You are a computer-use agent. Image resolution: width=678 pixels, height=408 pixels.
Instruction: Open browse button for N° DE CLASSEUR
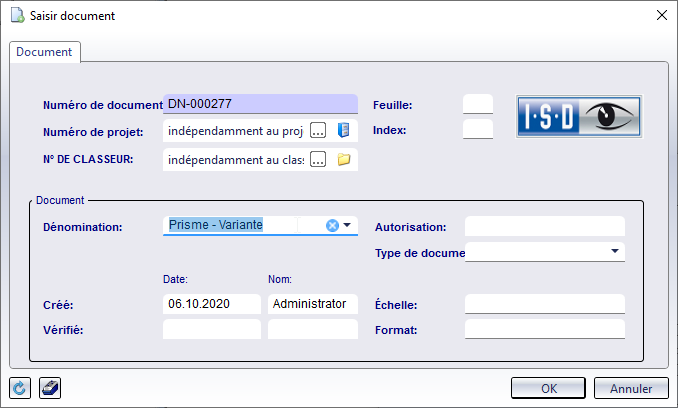pyautogui.click(x=318, y=159)
